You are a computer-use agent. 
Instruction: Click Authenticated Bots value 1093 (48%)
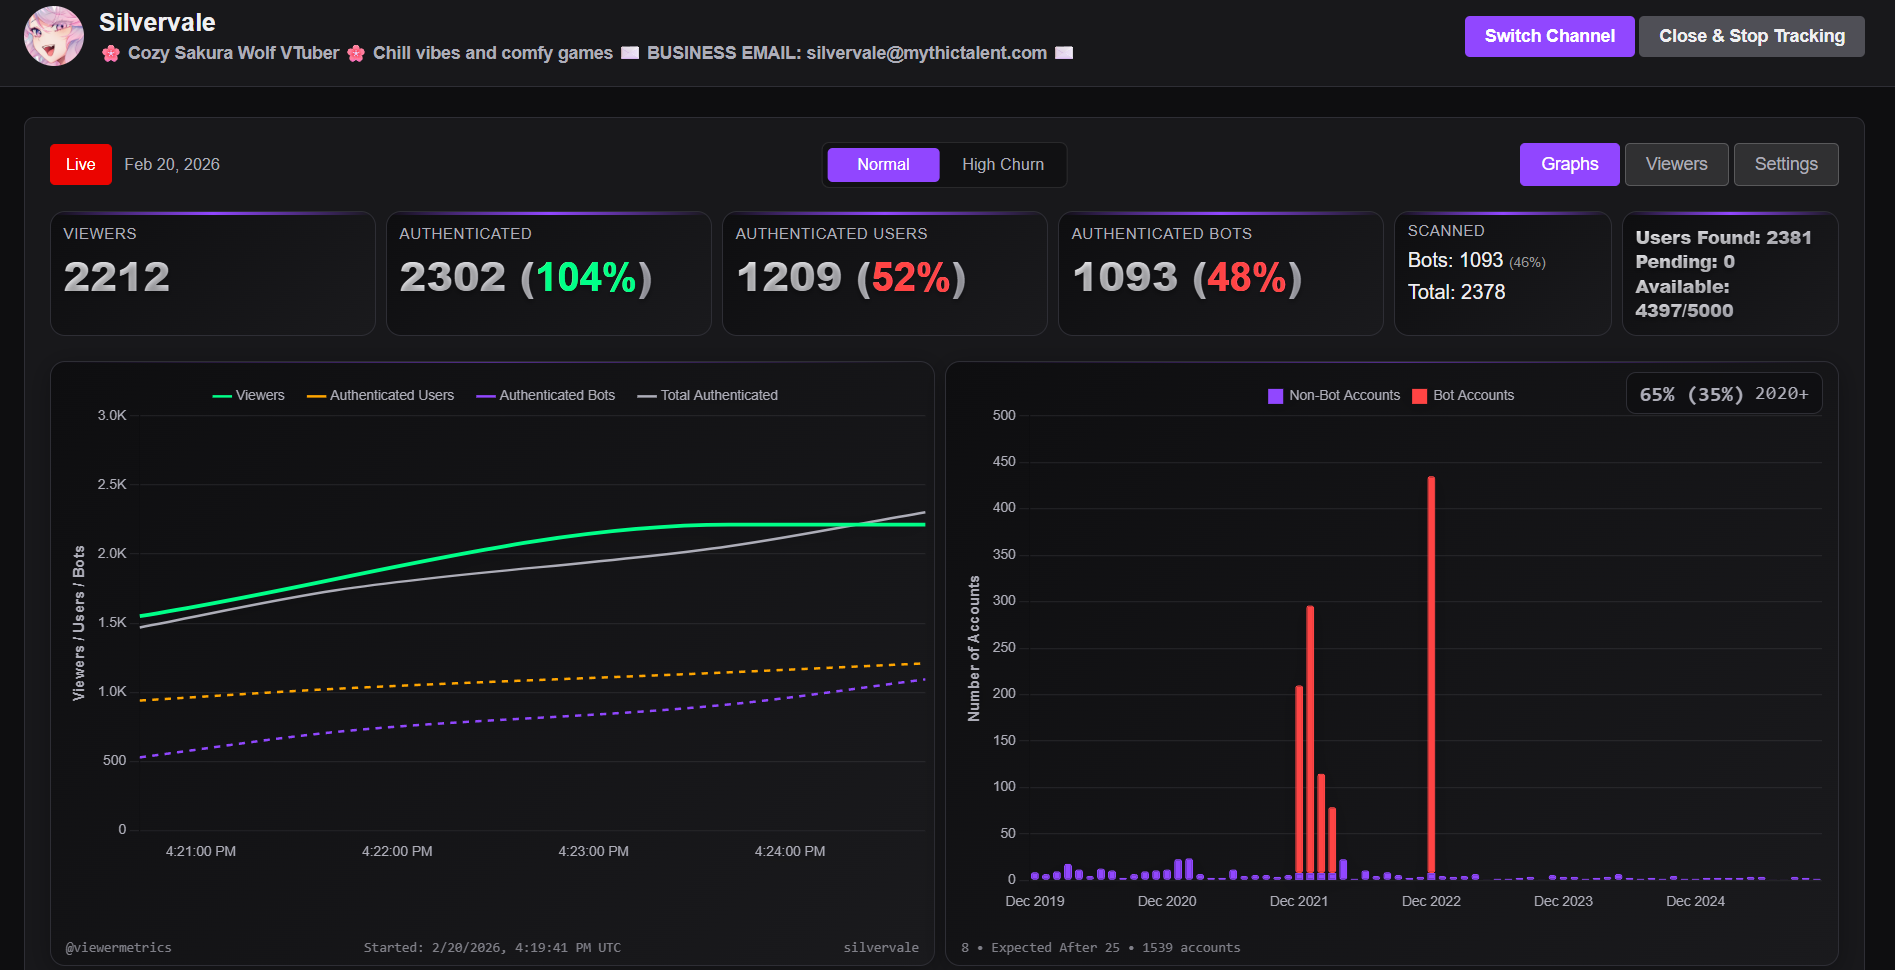click(1187, 277)
